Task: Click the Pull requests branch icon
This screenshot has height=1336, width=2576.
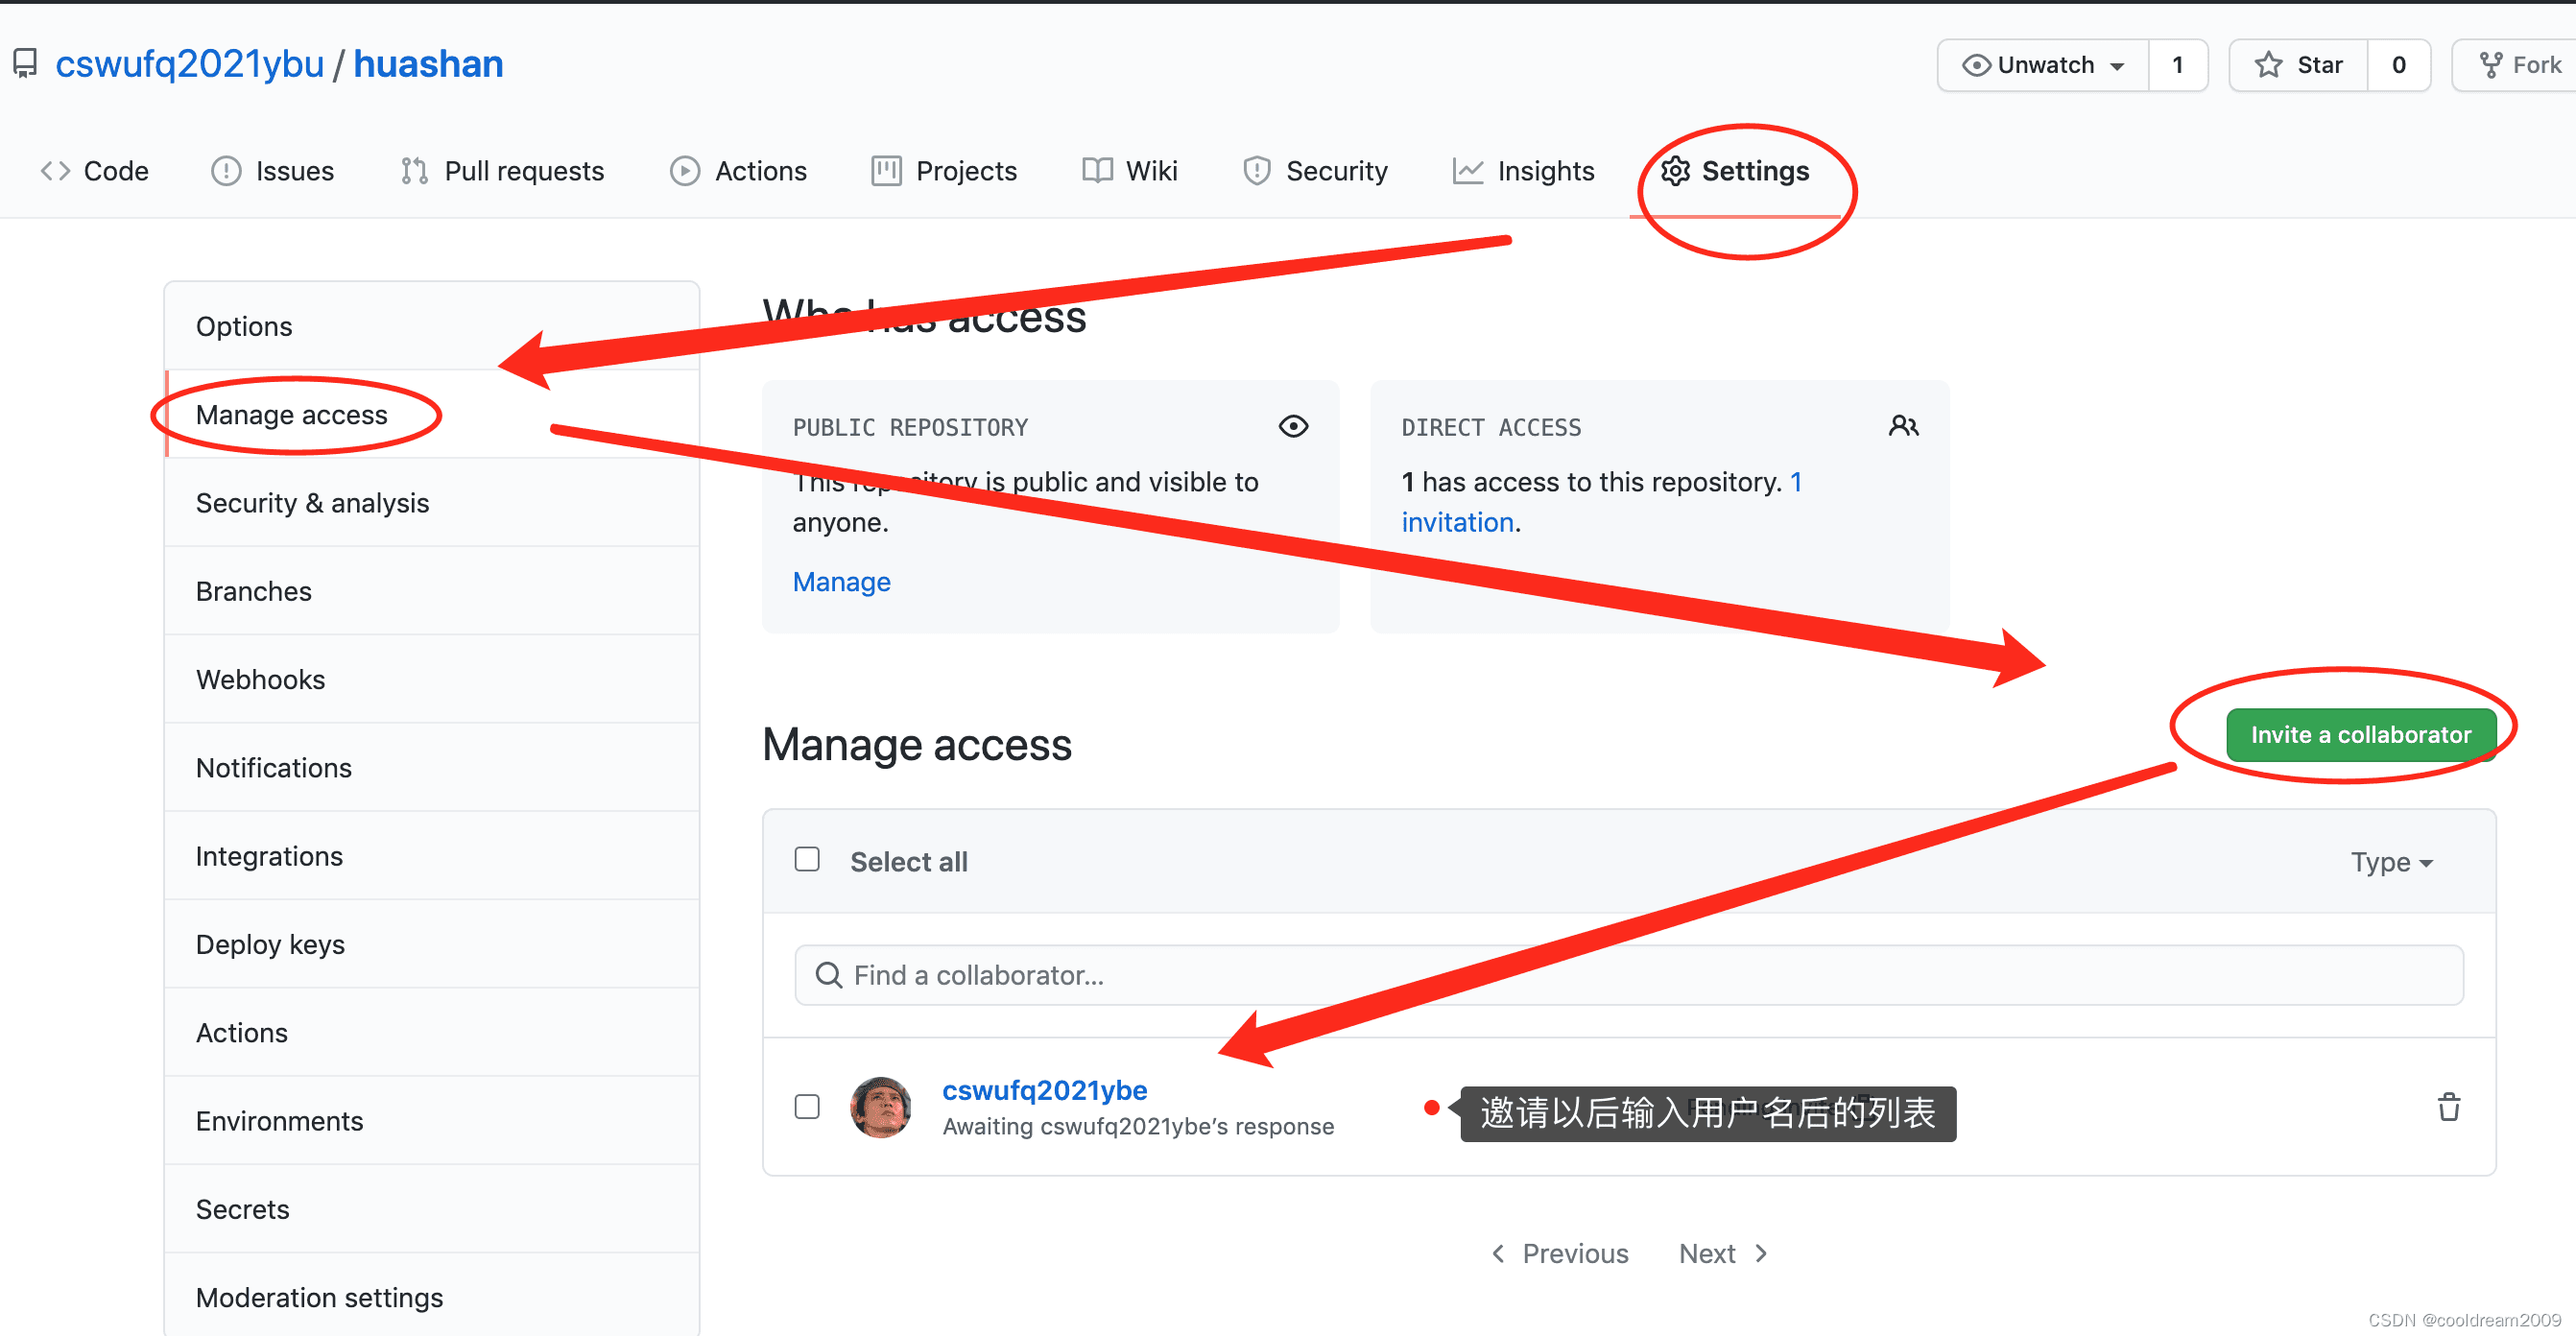Action: pos(414,171)
